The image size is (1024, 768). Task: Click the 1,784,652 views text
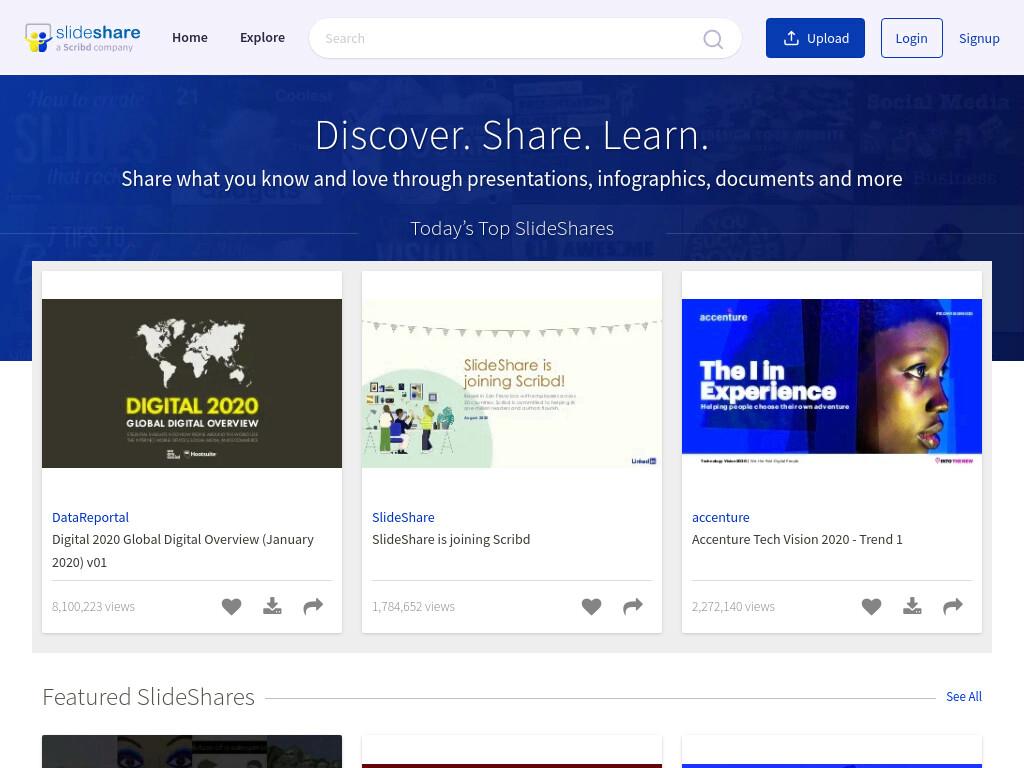tap(413, 607)
